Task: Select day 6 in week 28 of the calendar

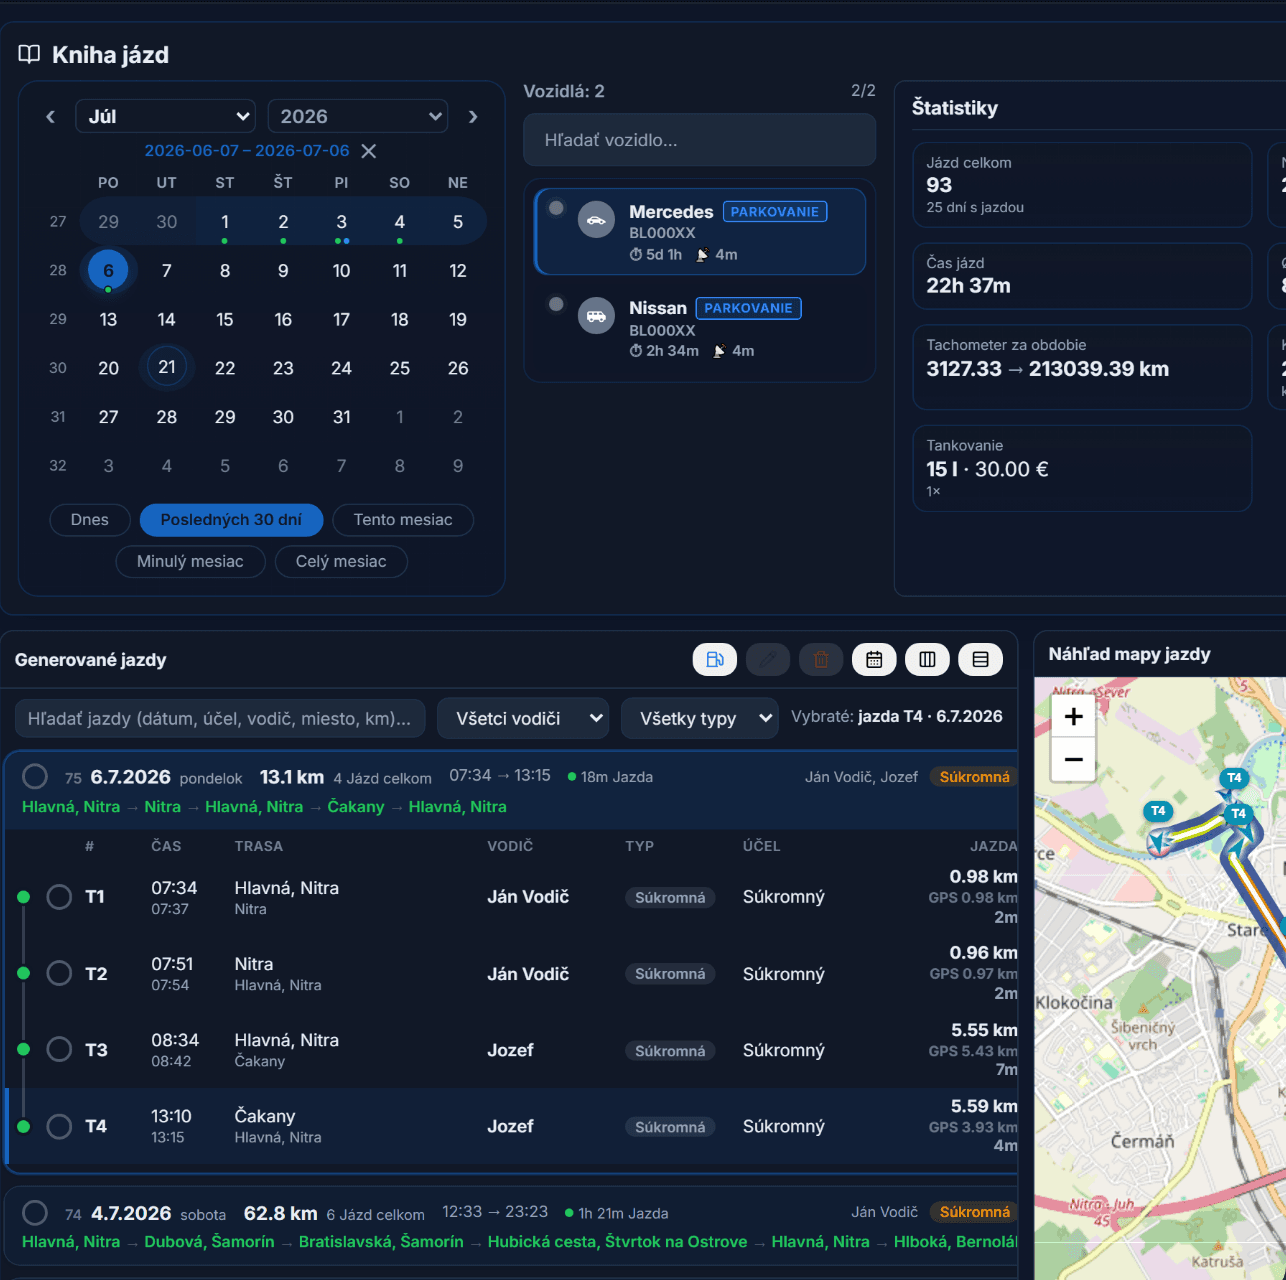Action: 108,270
